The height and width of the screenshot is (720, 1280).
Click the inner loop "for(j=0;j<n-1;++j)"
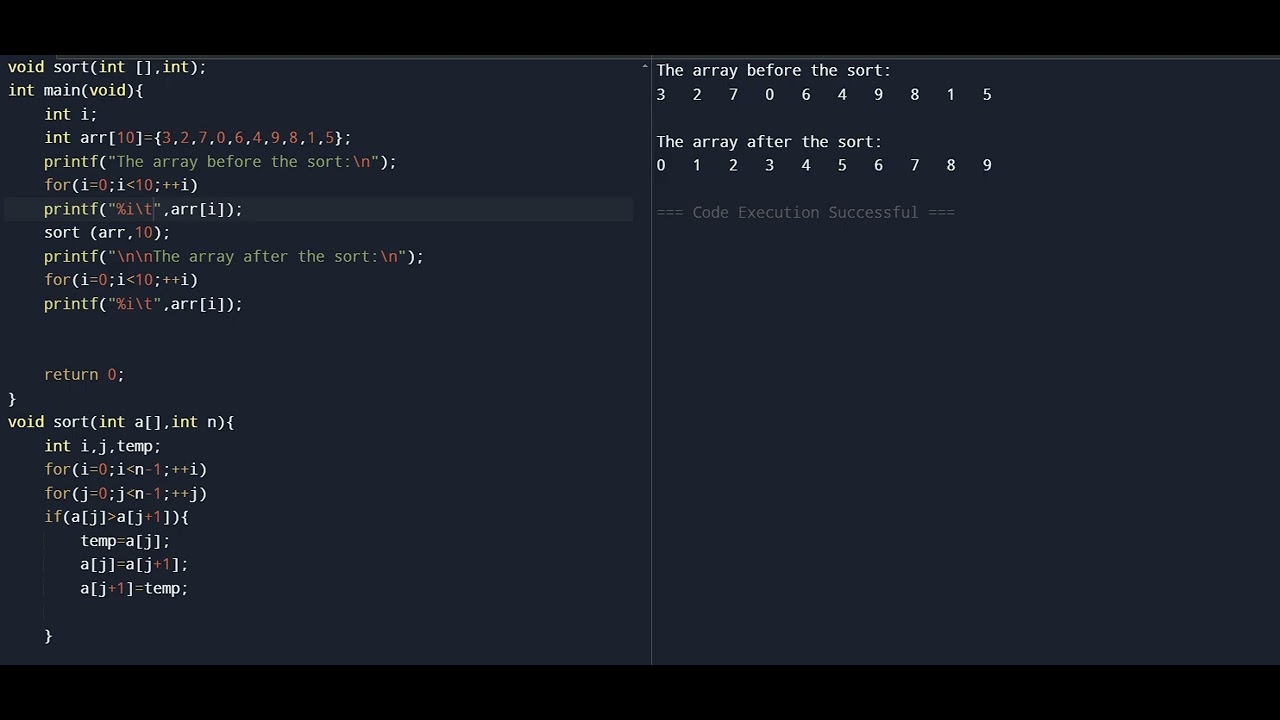(x=125, y=493)
